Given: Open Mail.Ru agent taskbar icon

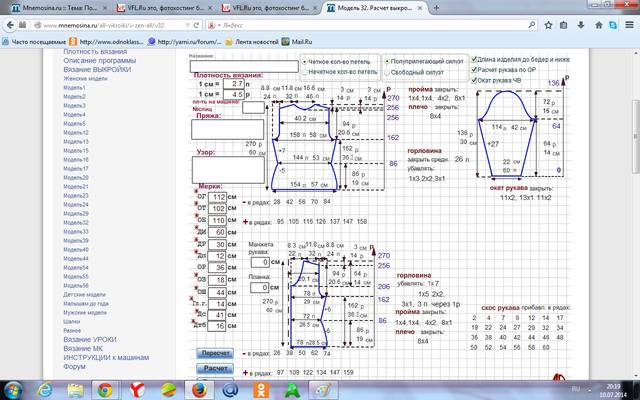Looking at the screenshot, I should pos(229,389).
